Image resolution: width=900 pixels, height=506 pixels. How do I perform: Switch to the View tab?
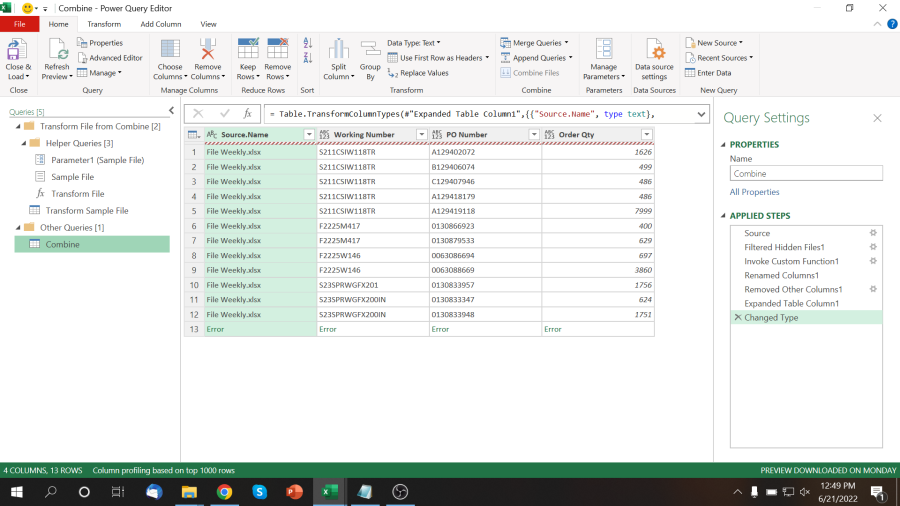208,24
